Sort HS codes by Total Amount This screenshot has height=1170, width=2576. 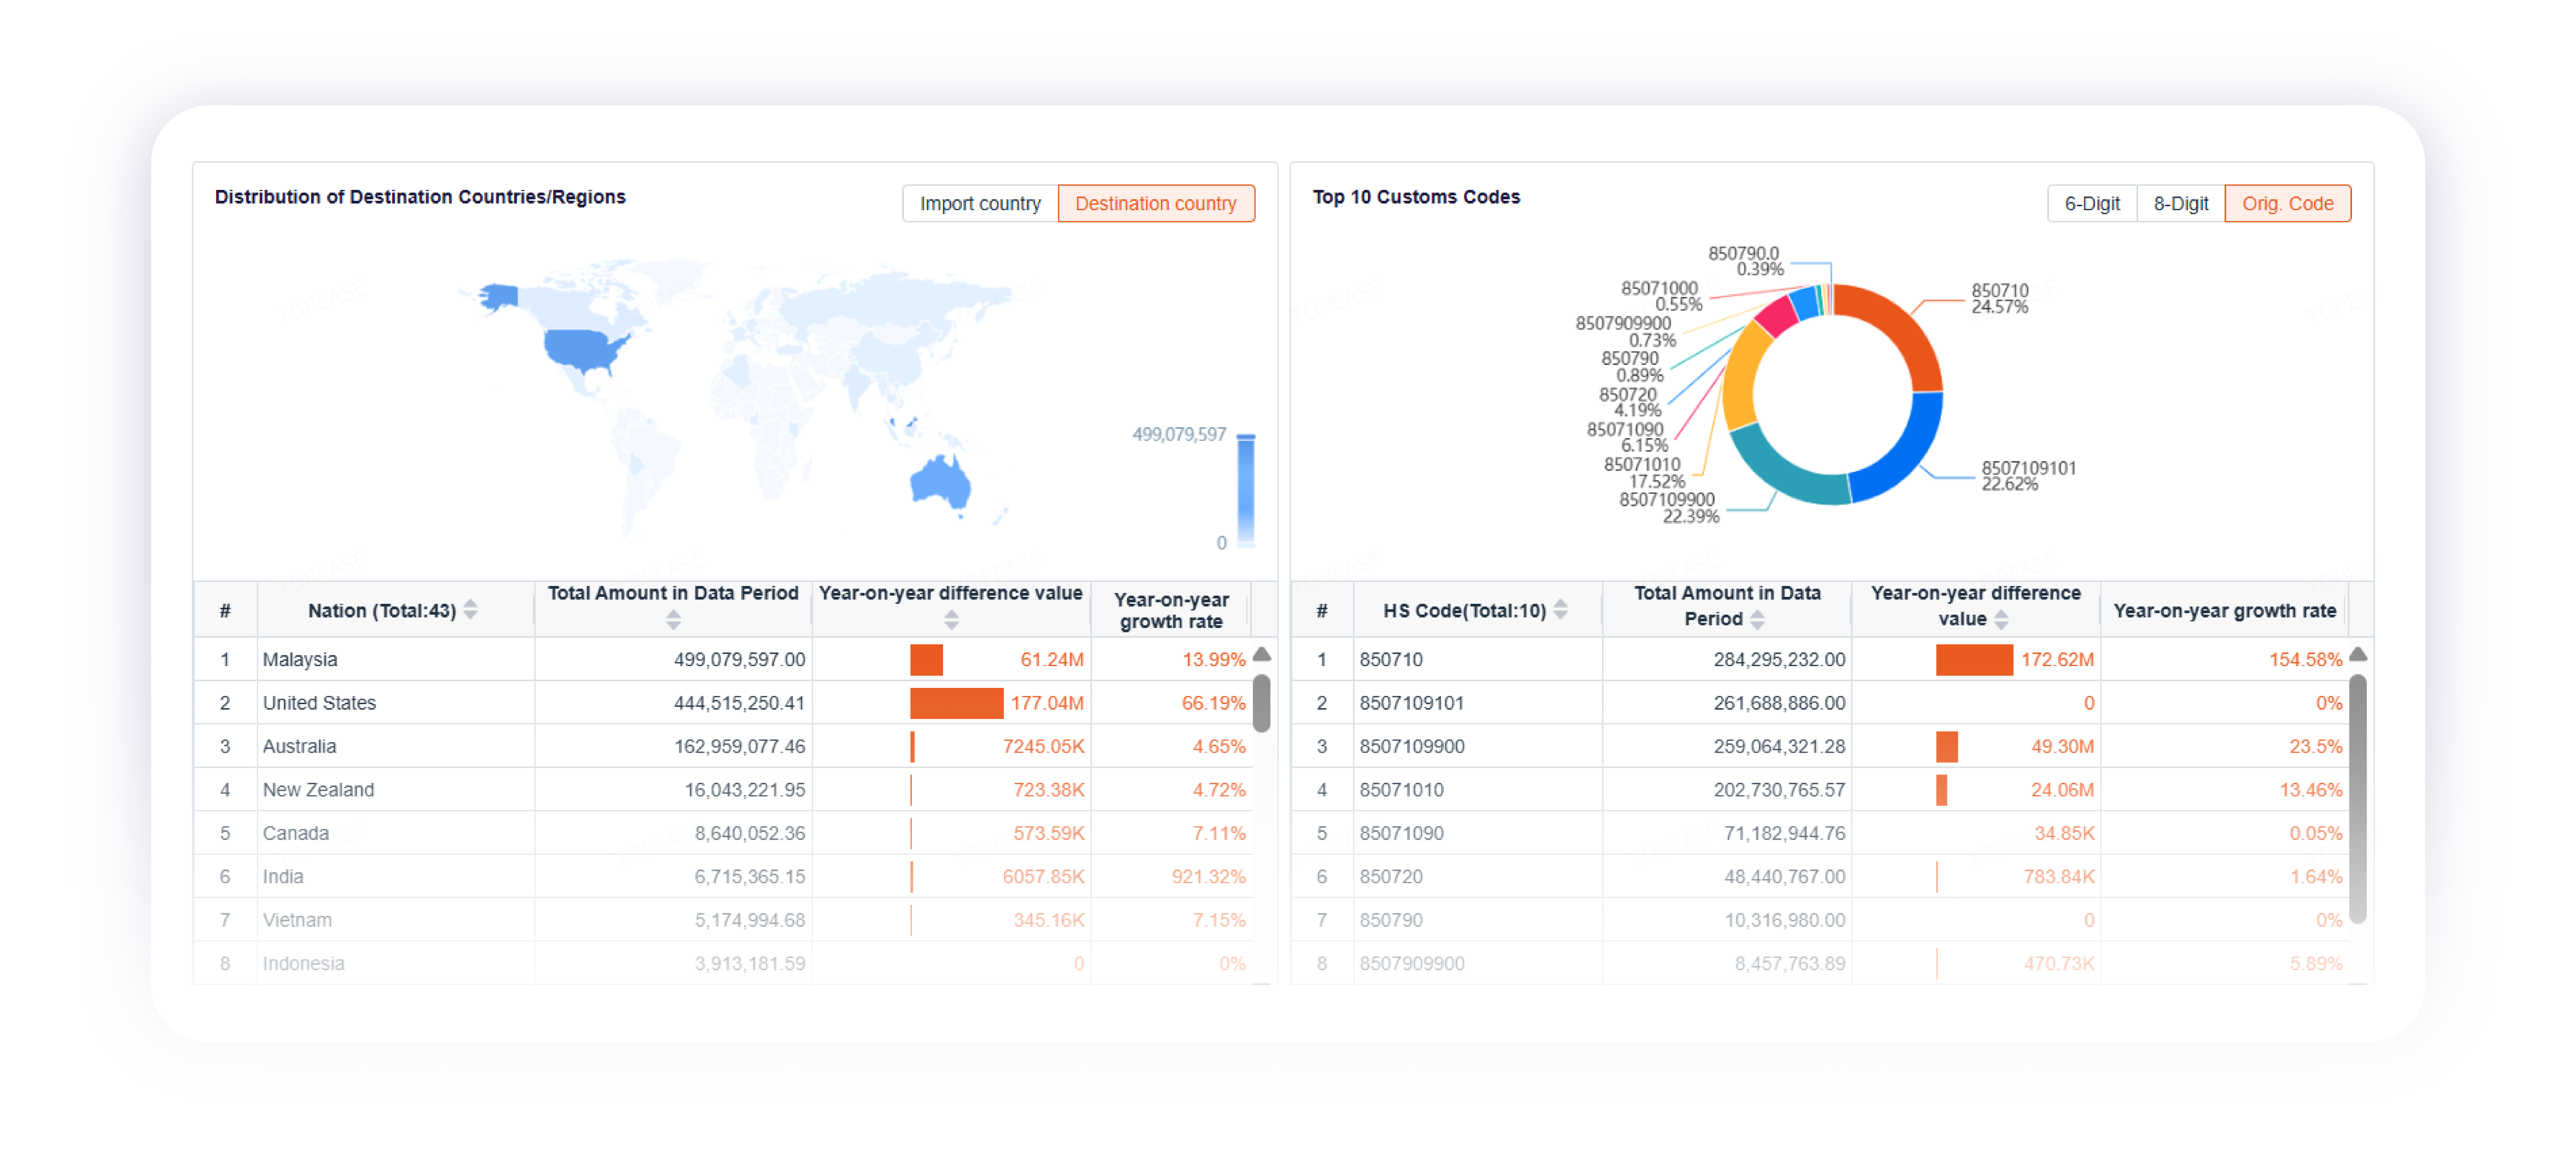1757,619
